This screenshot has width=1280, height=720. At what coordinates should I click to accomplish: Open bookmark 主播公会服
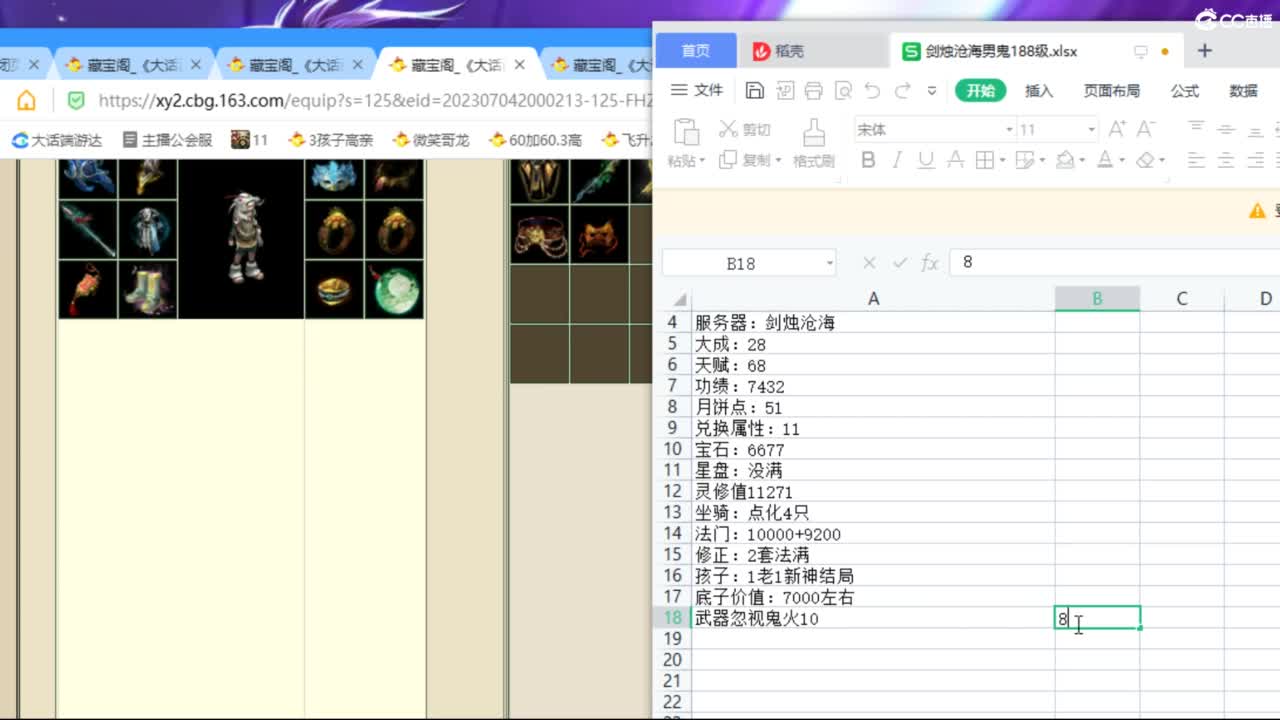[168, 140]
